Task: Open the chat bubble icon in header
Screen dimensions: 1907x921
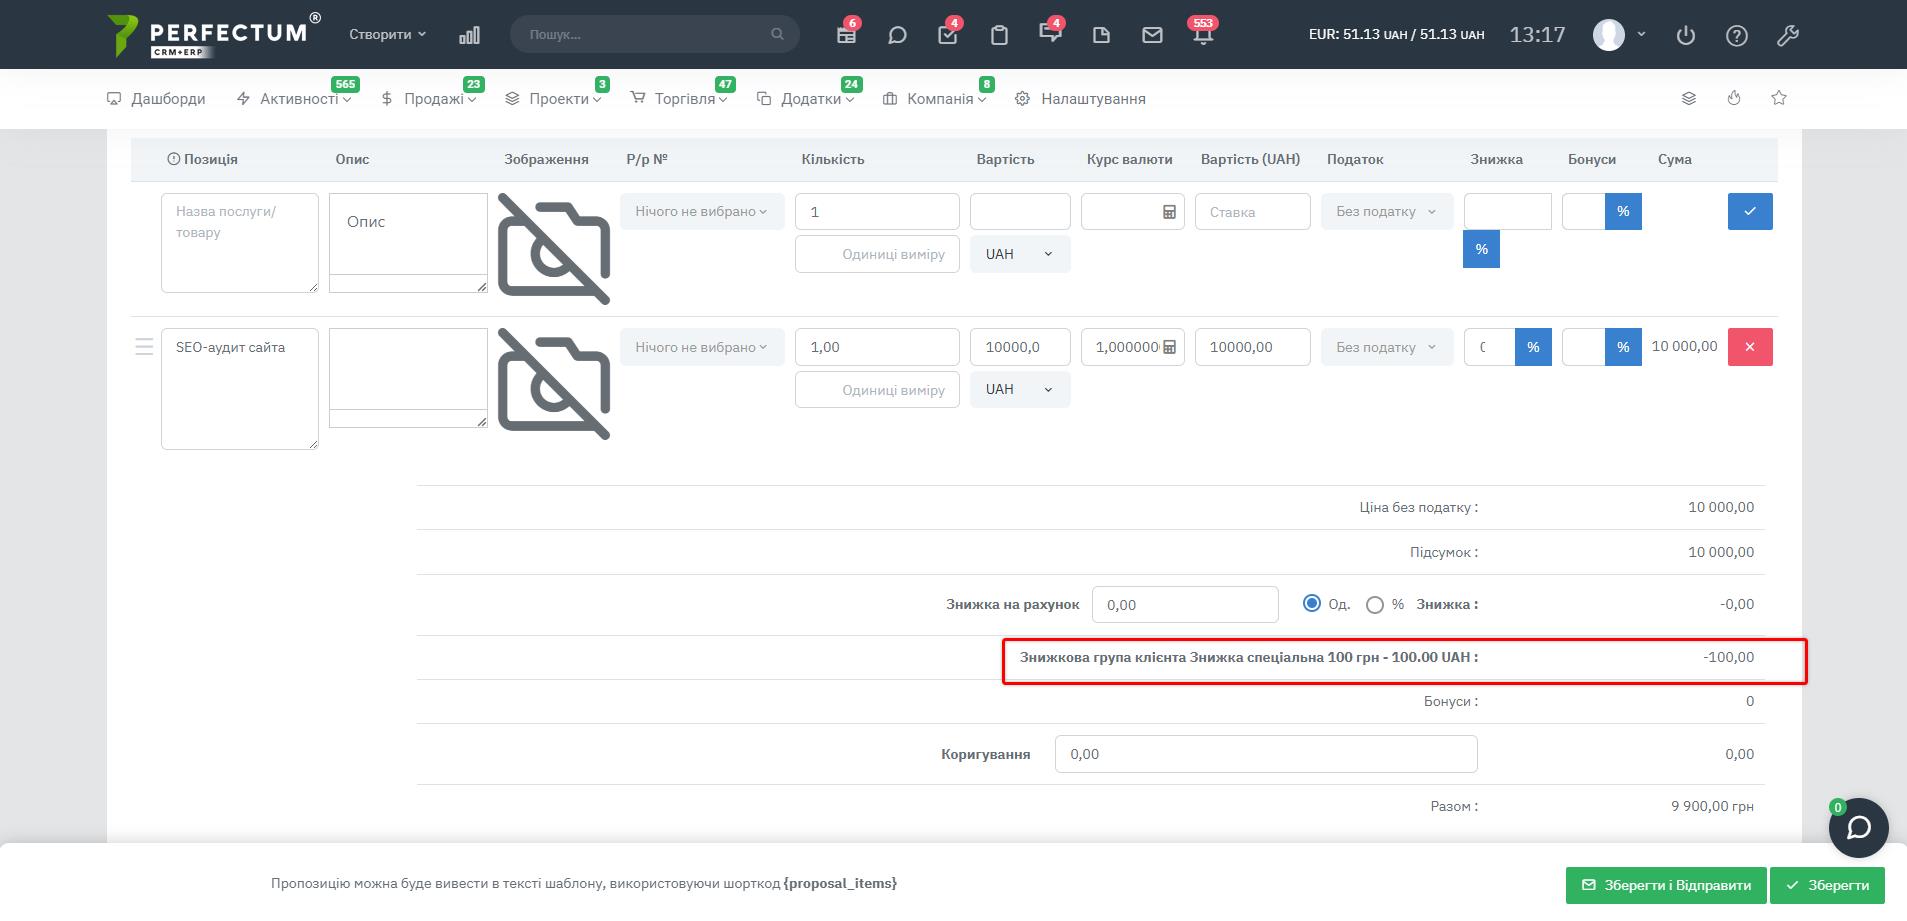Action: point(897,35)
